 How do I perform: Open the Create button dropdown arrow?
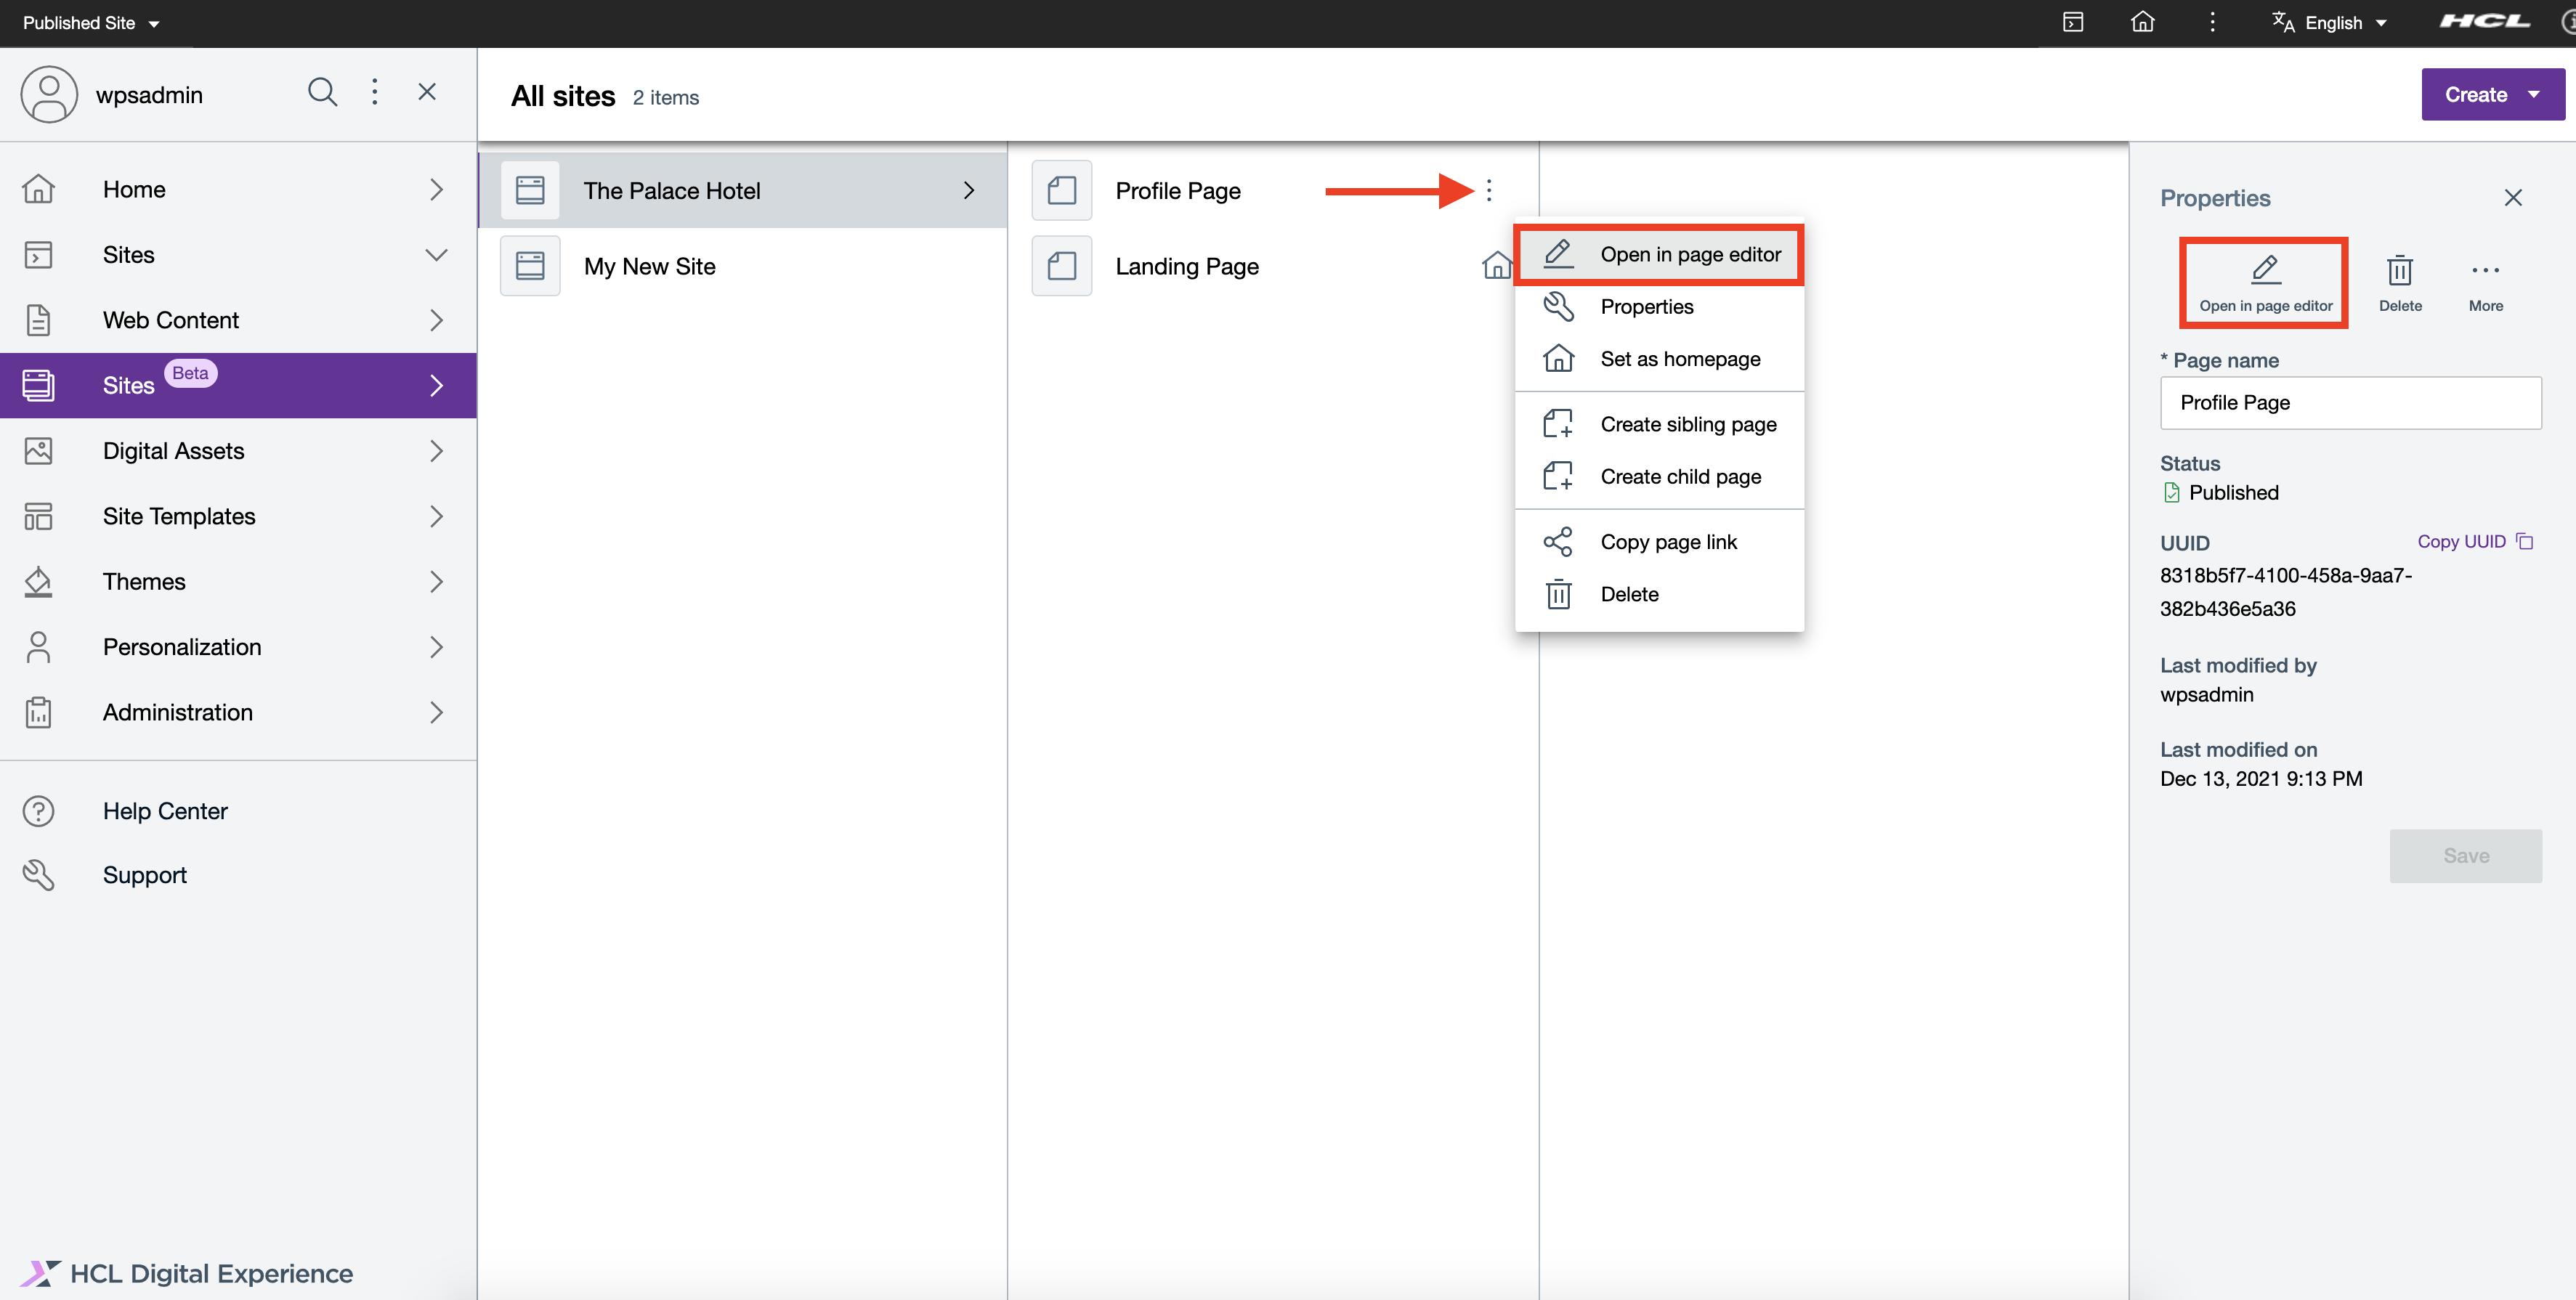pos(2533,93)
